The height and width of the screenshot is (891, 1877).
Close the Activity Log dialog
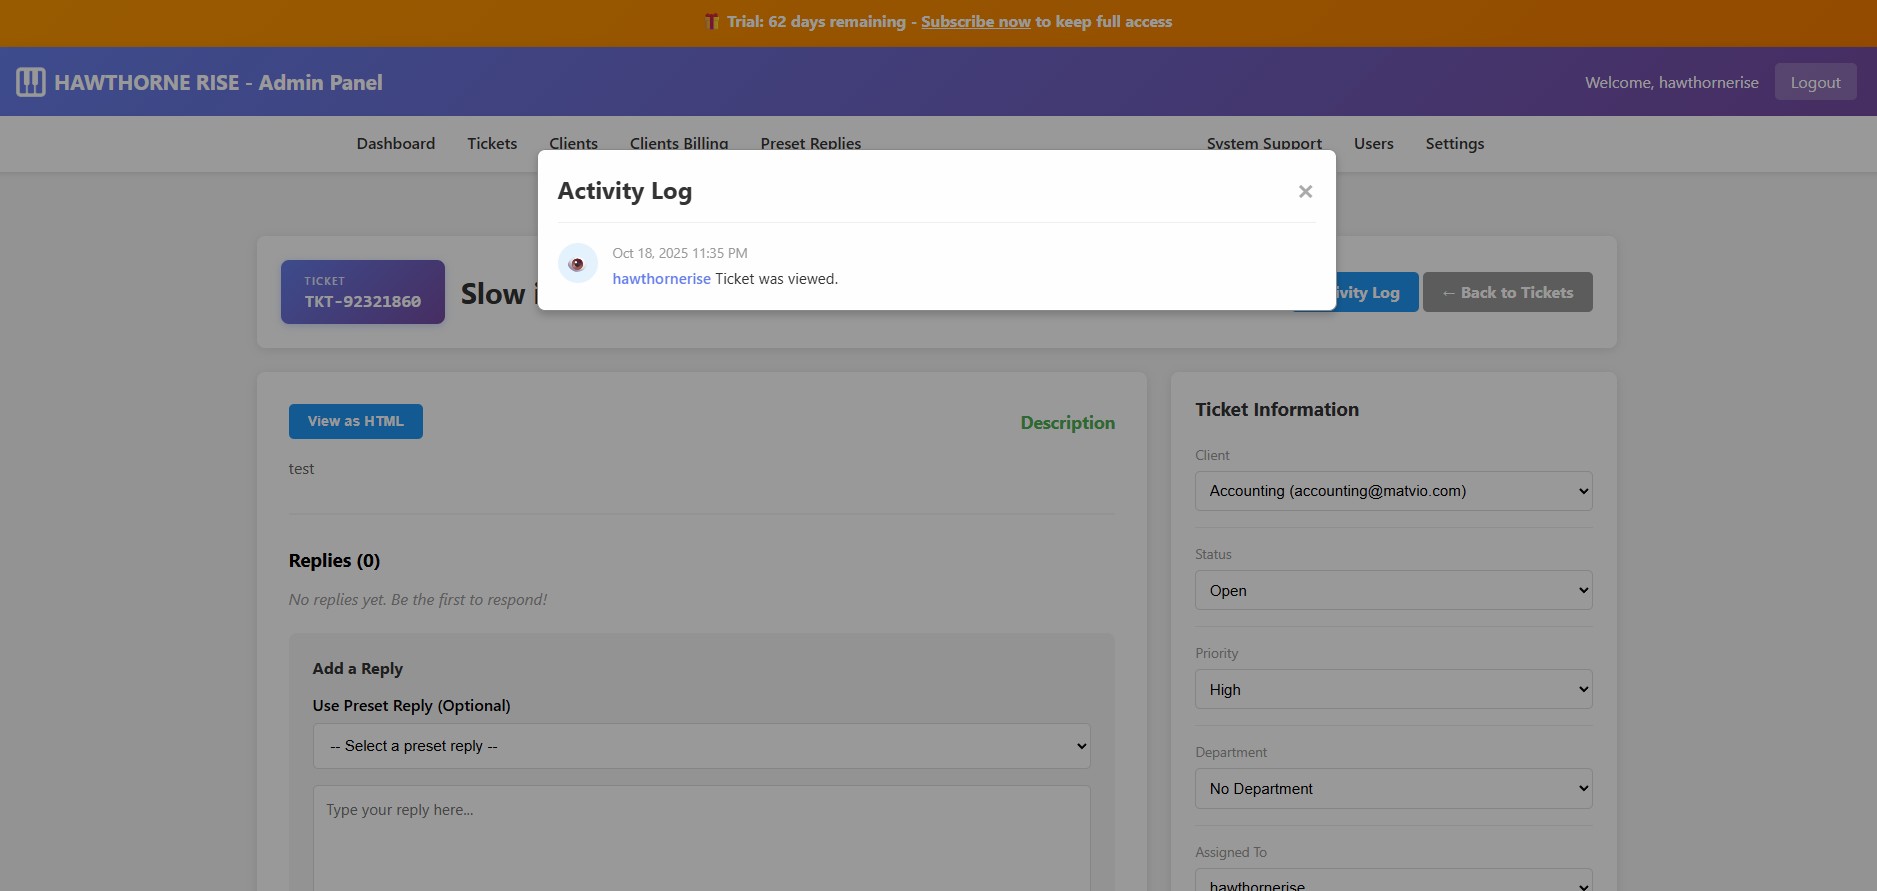pyautogui.click(x=1305, y=191)
